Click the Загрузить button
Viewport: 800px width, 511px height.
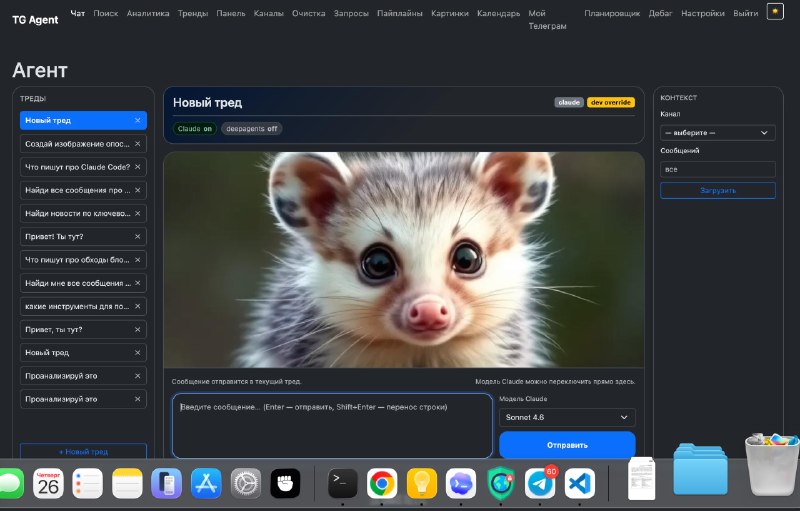[x=717, y=190]
